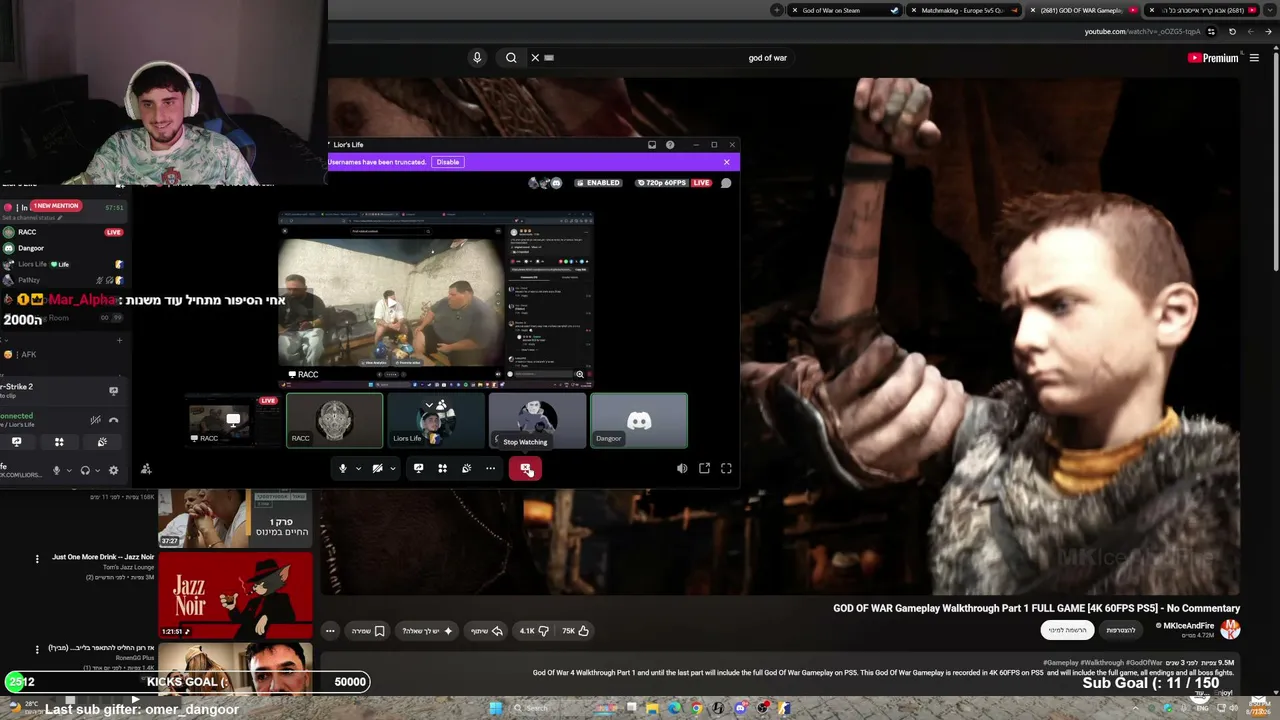Pop out the Discord call window
Viewport: 1280px width, 720px height.
tap(704, 468)
